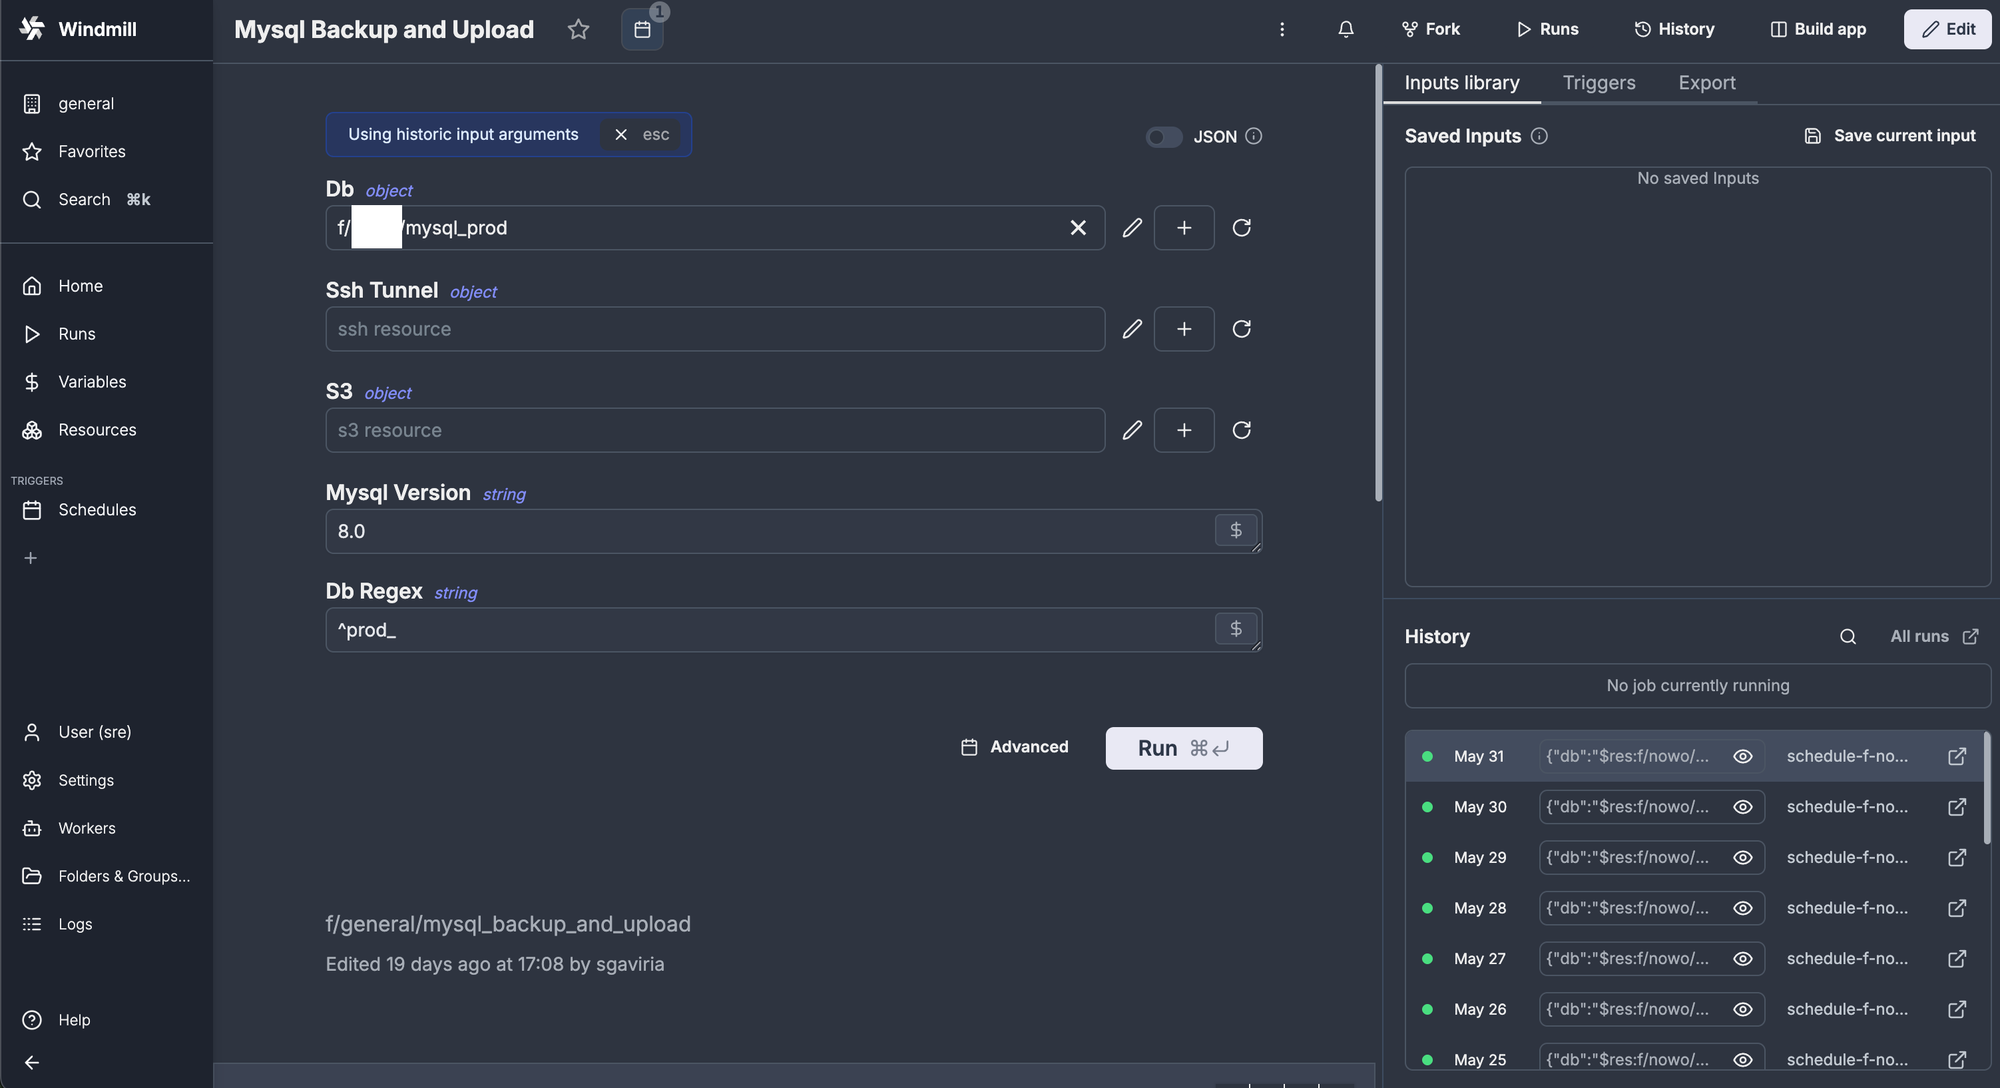
Task: Preview May 28 run inputs eye icon
Action: pos(1743,908)
